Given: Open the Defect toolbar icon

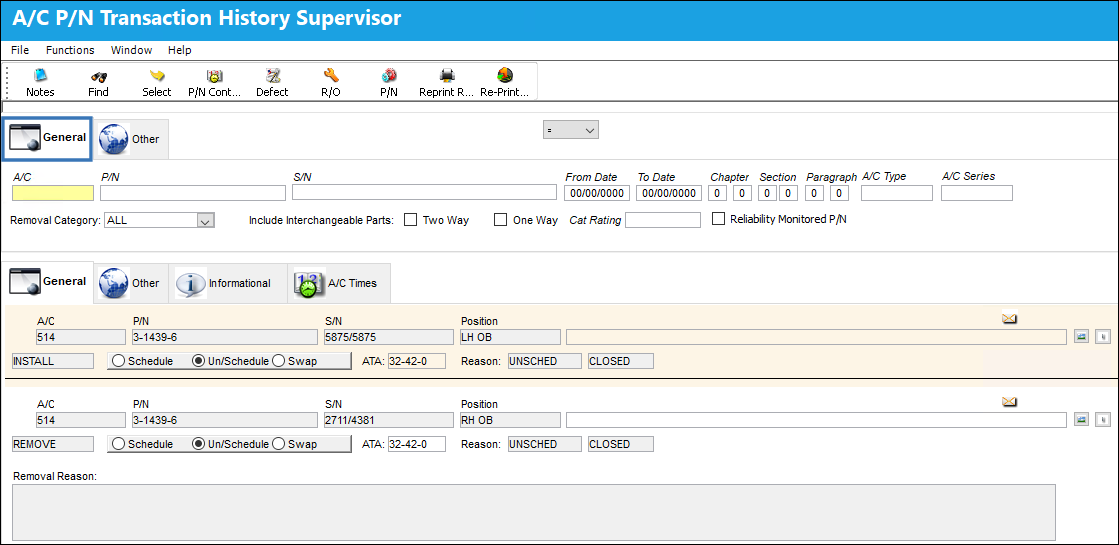Looking at the screenshot, I should (272, 76).
